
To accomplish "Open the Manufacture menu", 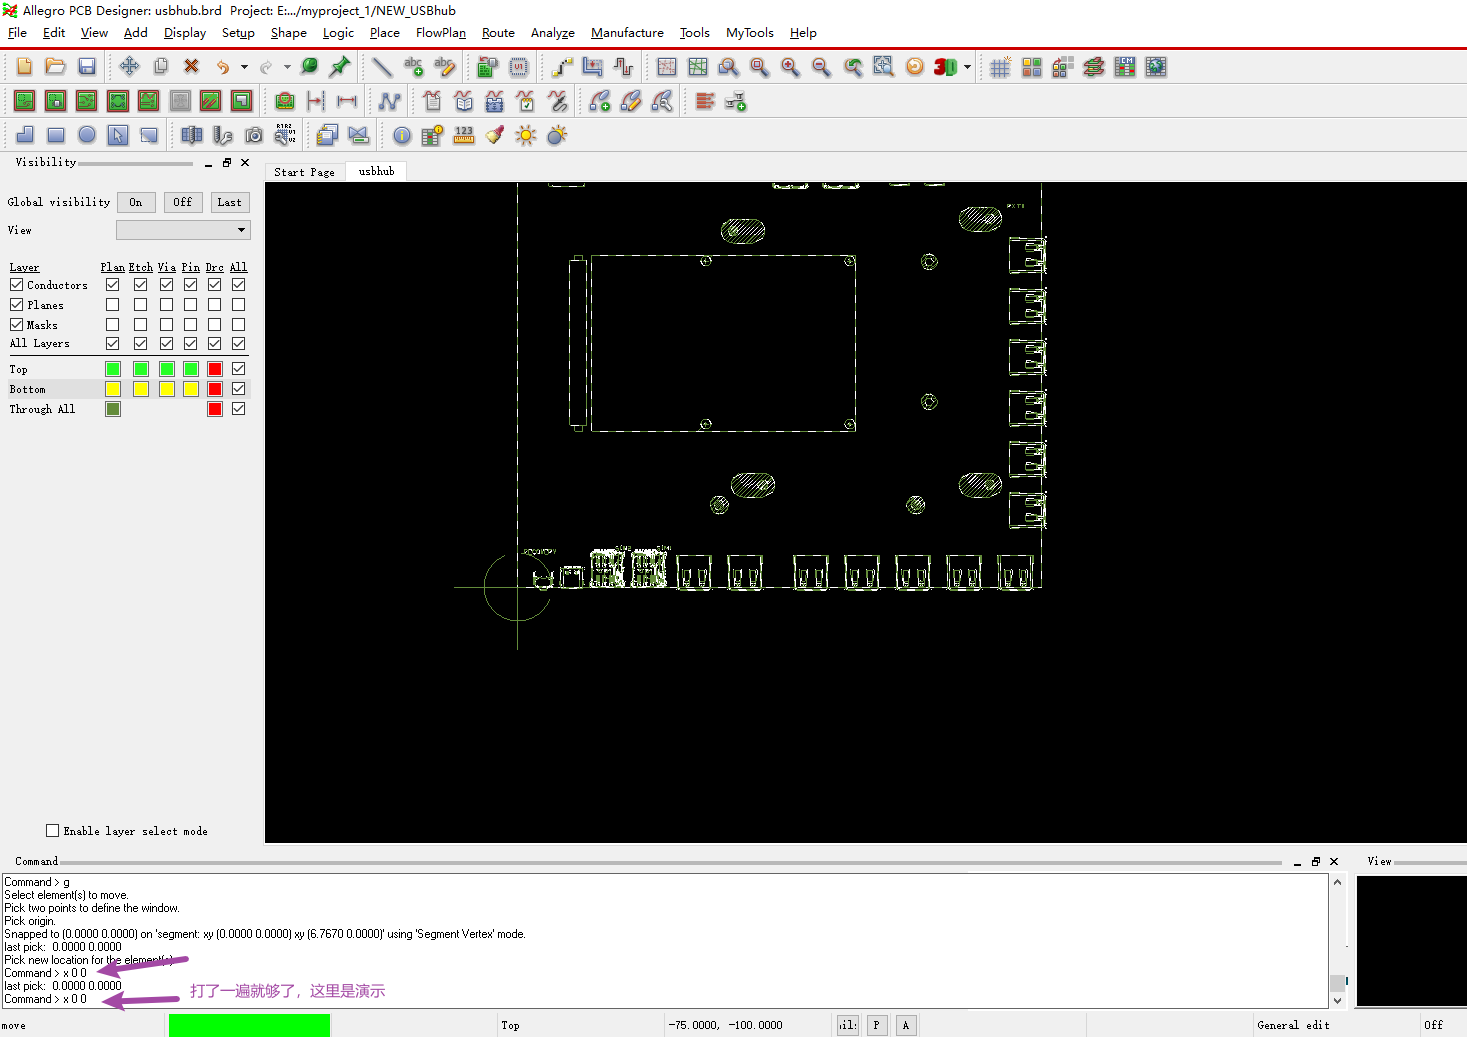I will [x=627, y=33].
